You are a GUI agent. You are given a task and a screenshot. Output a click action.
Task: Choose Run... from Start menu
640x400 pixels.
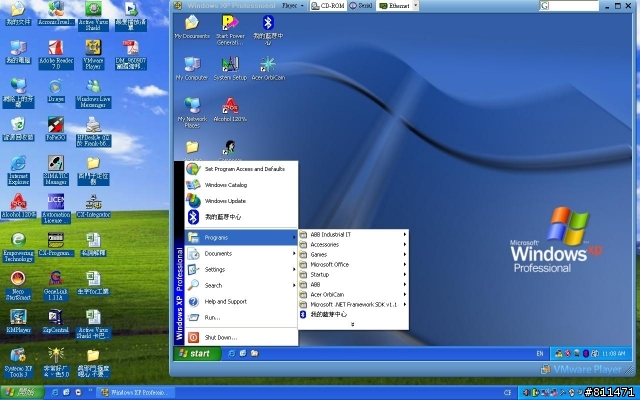click(242, 318)
